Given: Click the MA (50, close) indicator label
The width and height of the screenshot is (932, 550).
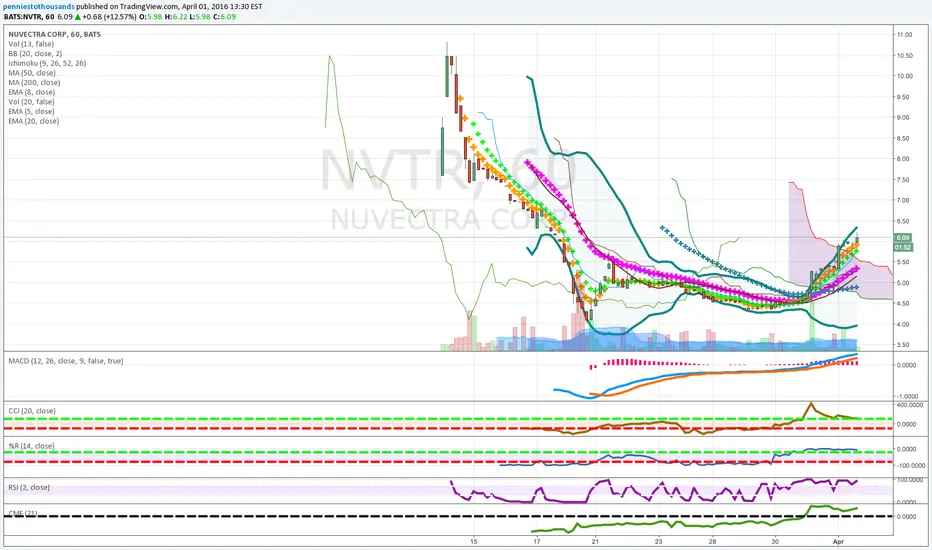Looking at the screenshot, I should point(32,73).
